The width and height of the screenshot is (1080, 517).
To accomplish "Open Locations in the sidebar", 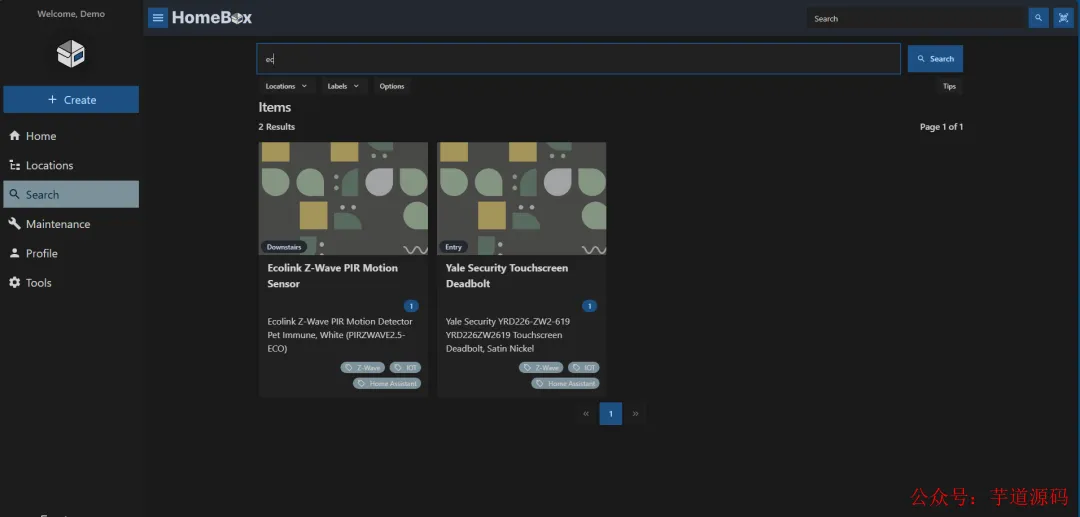I will click(71, 165).
